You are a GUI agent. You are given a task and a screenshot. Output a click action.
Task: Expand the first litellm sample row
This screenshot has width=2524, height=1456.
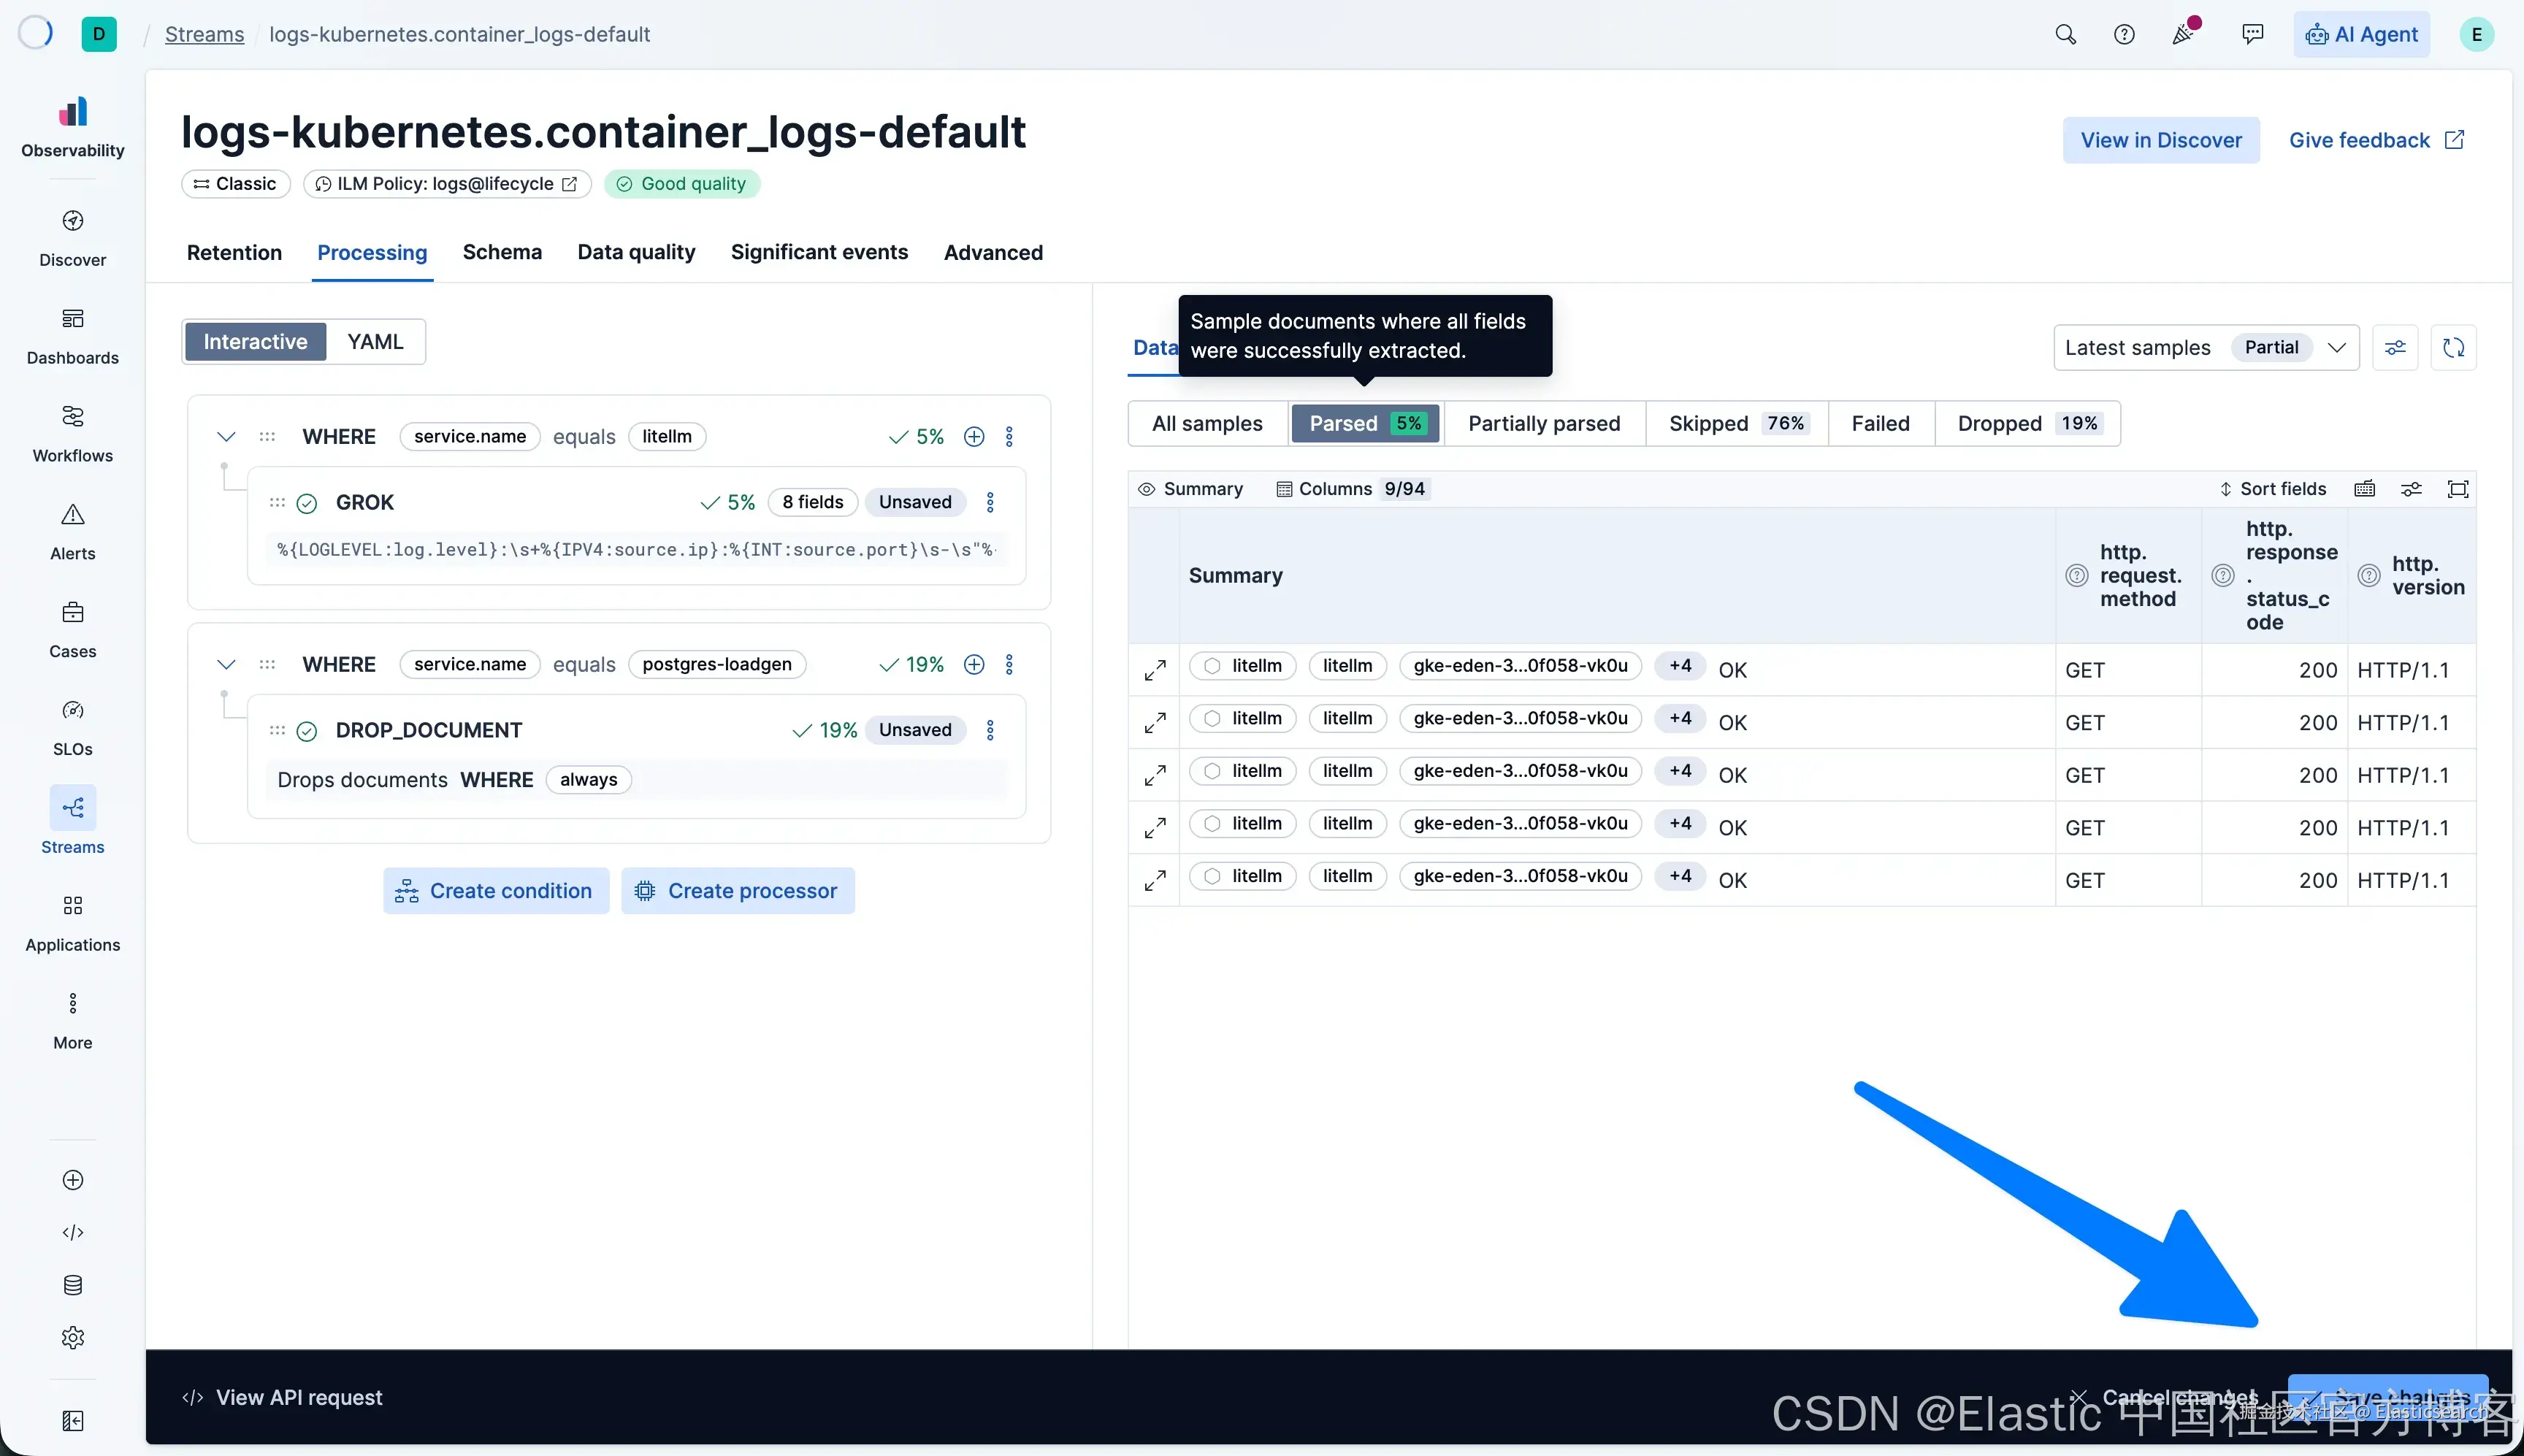click(1155, 670)
